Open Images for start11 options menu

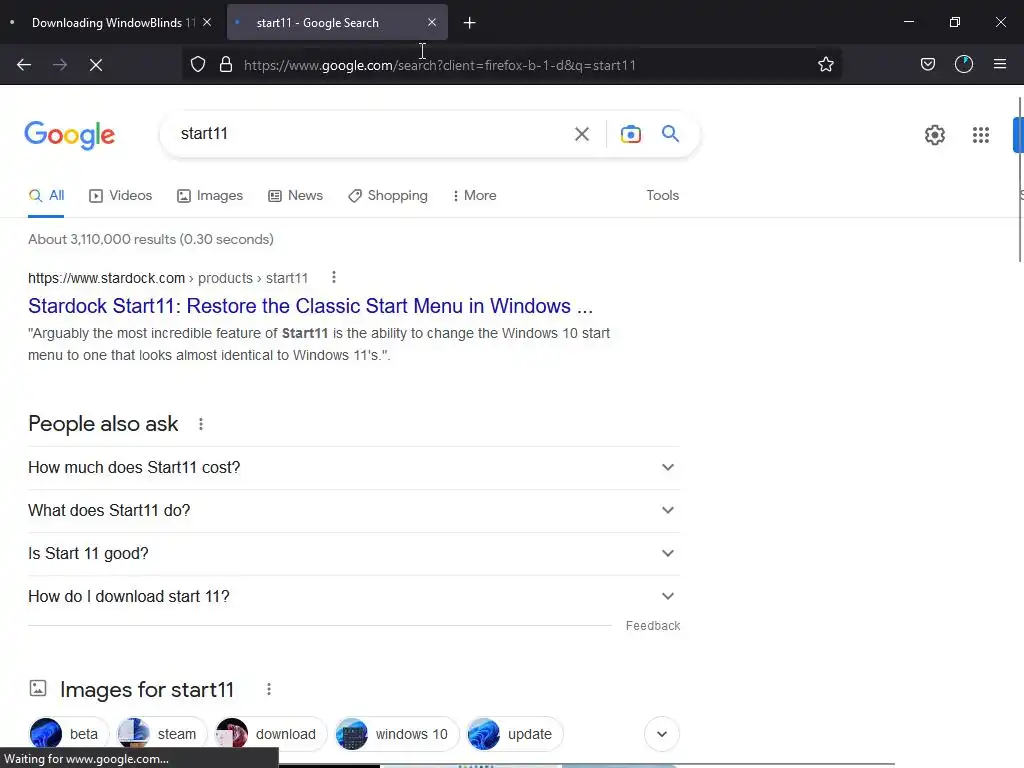(268, 689)
